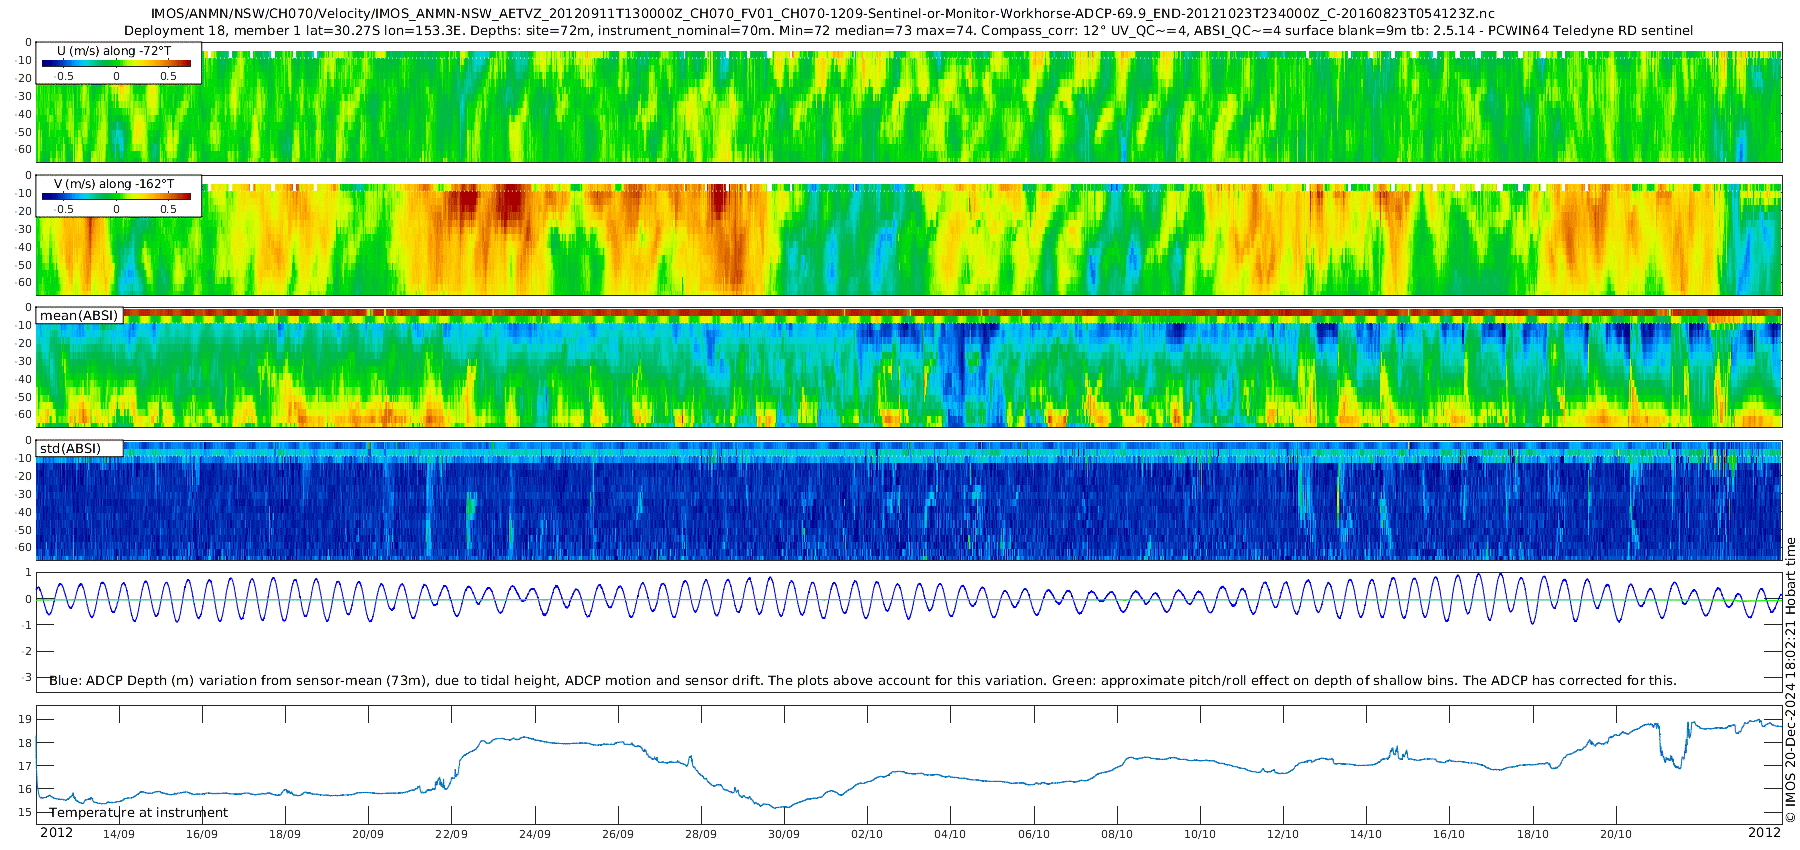Click the 19 tick on the temperature axis
The image size is (1800, 850).
coord(25,719)
